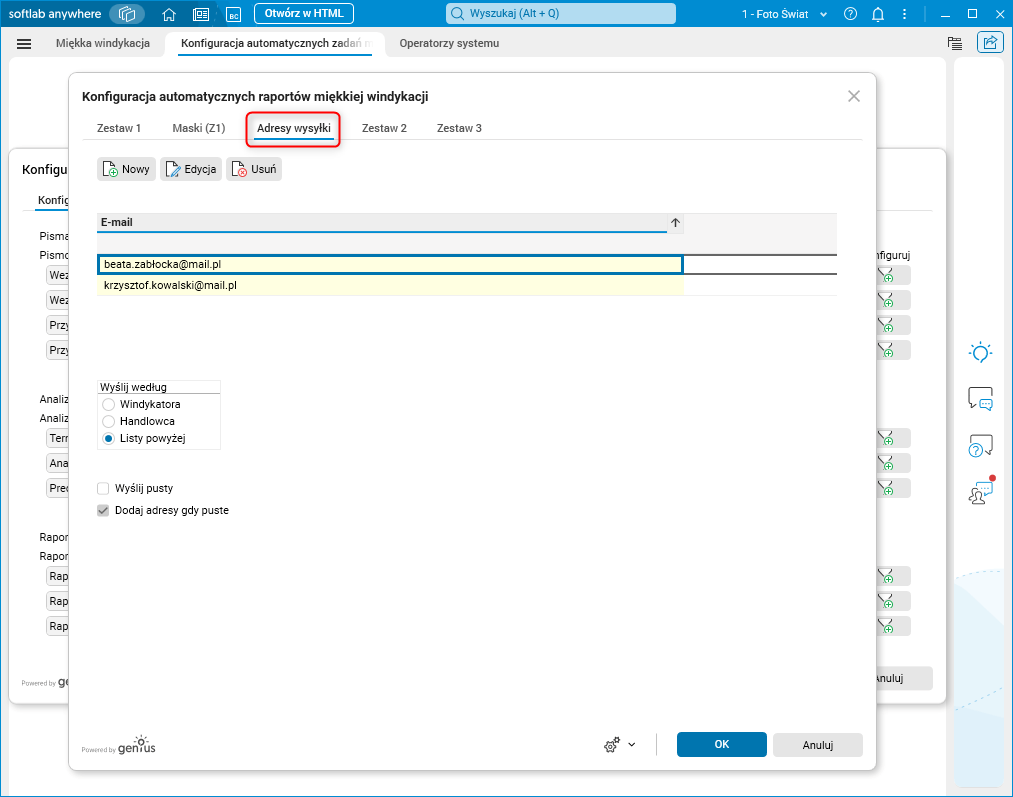Screen dimensions: 1013x797
Task: Click the E-mail column filter row
Action: (x=390, y=243)
